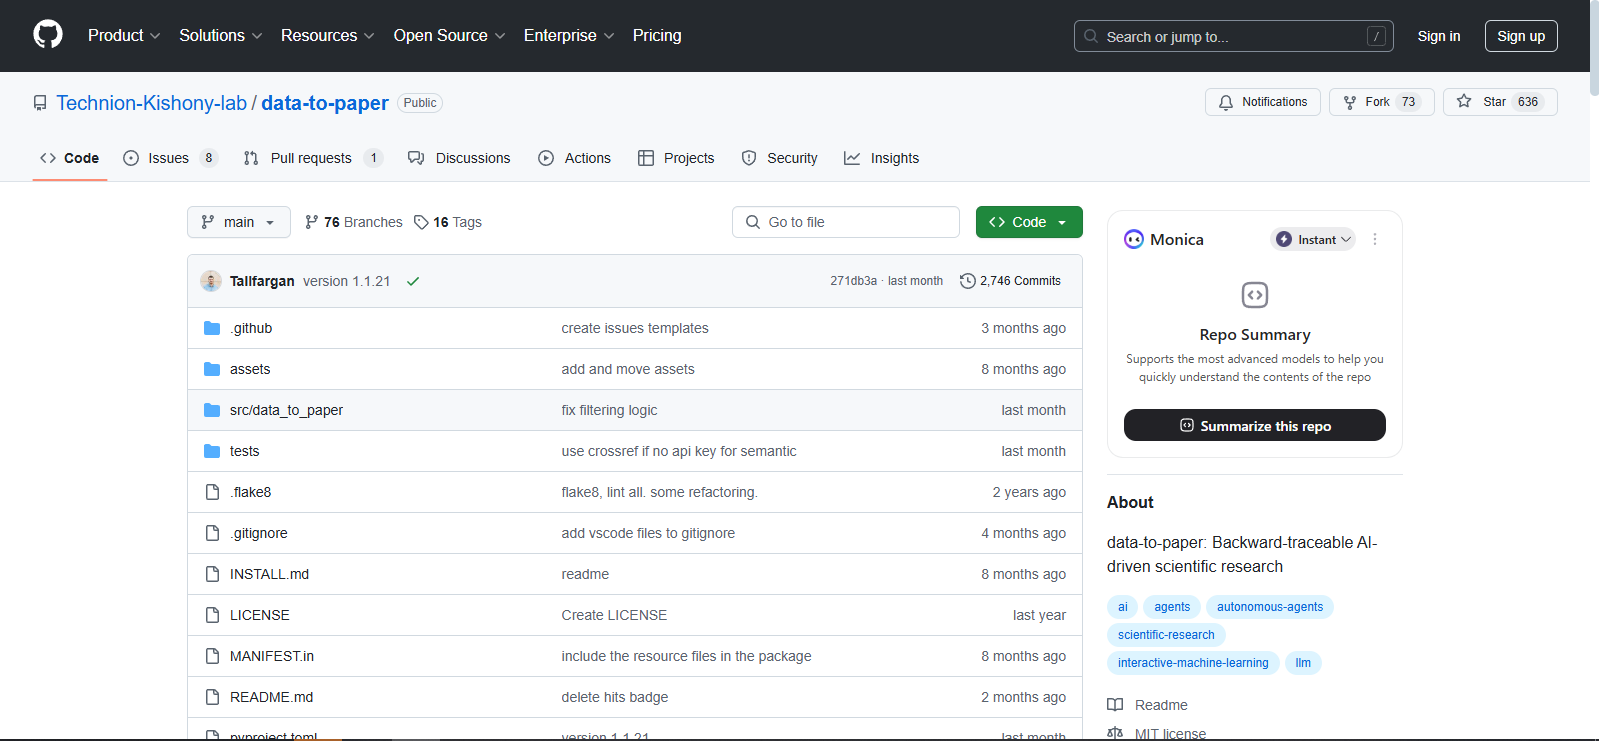This screenshot has height=741, width=1599.
Task: Open the src/data_to_paper folder
Action: click(286, 410)
